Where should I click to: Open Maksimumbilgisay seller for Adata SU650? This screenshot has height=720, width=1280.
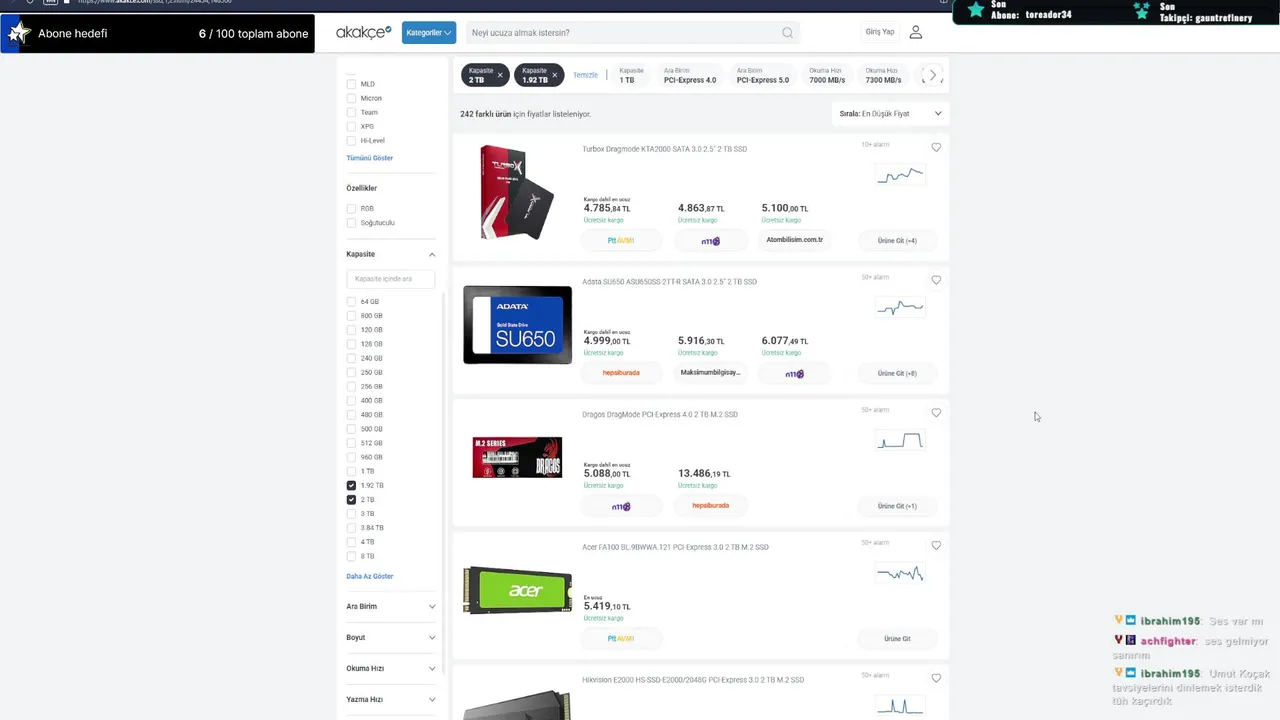[710, 373]
